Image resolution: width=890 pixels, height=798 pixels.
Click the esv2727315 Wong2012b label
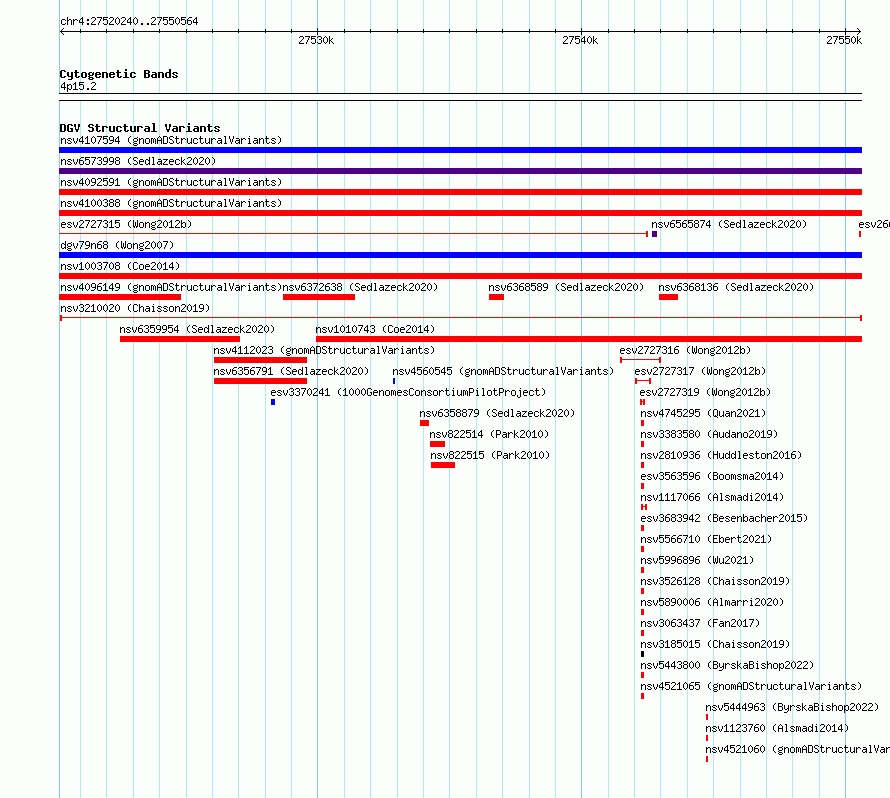[126, 224]
